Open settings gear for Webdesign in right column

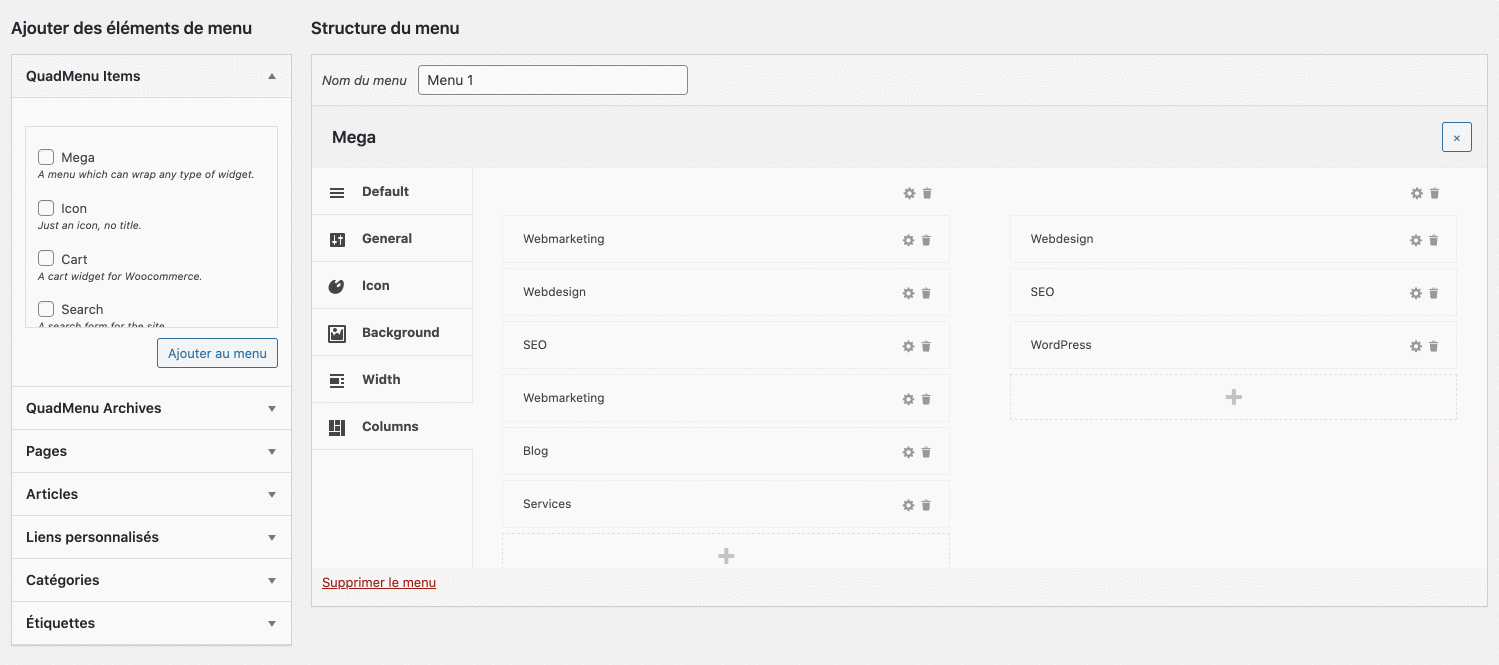coord(1415,240)
